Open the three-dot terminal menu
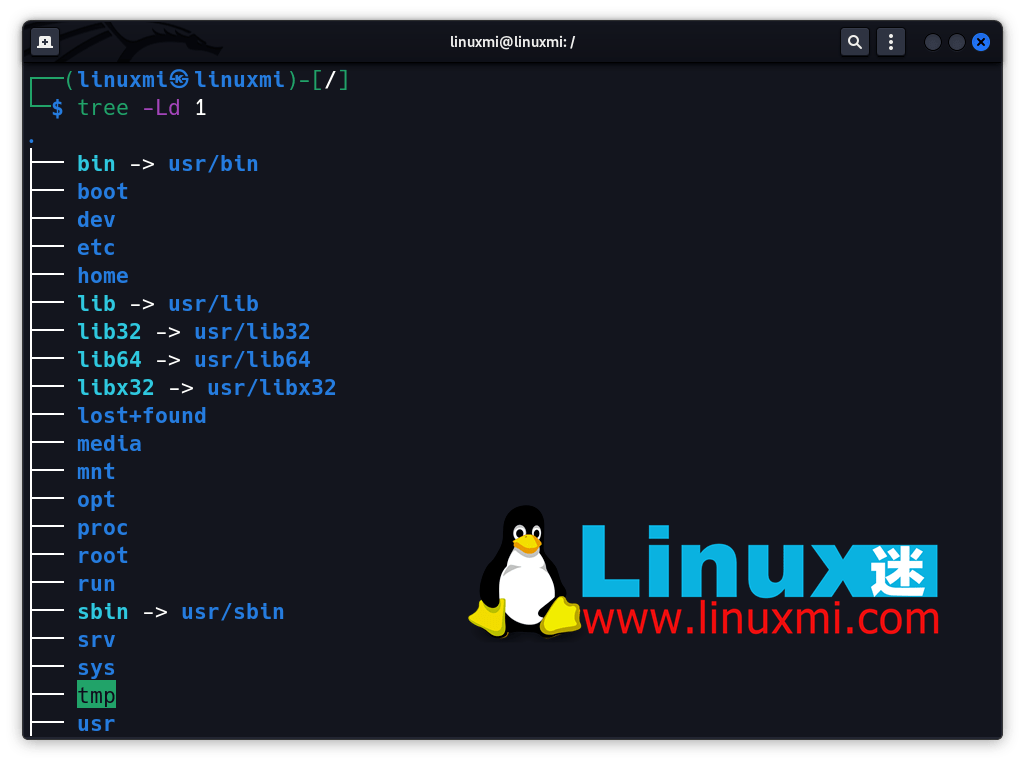 (890, 42)
